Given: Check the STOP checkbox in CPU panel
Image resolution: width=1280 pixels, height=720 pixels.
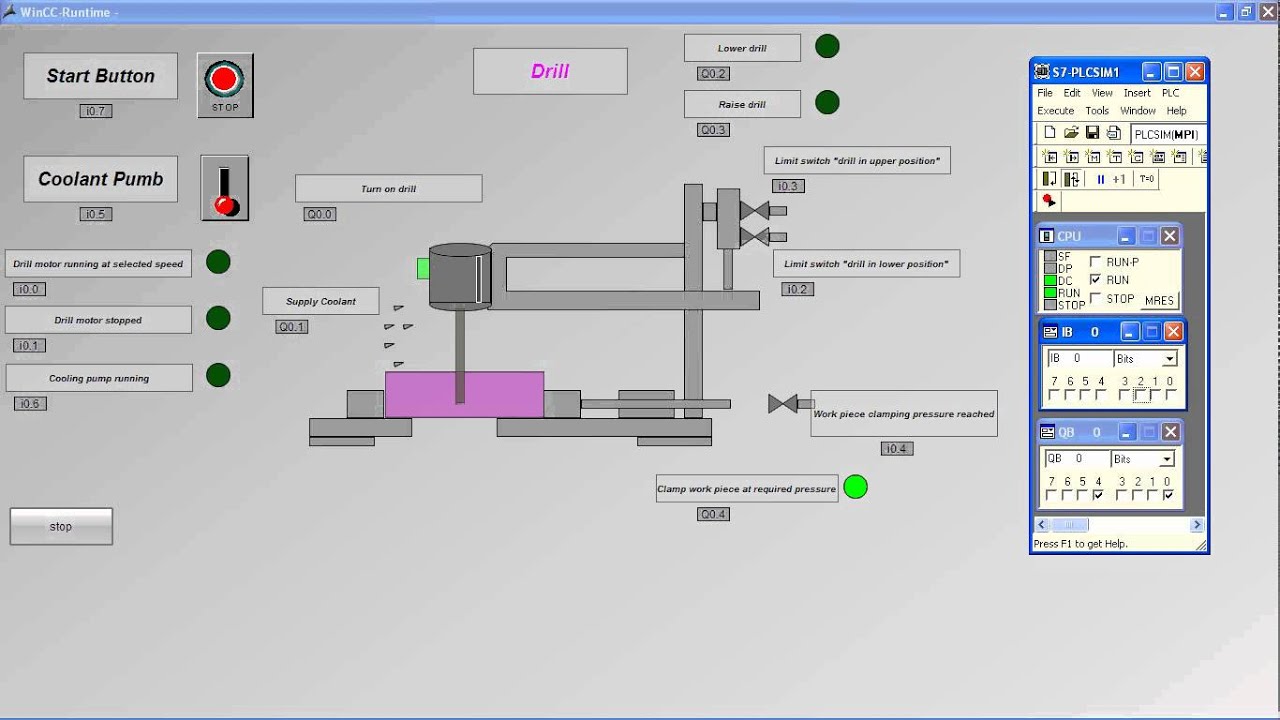Looking at the screenshot, I should coord(1095,298).
